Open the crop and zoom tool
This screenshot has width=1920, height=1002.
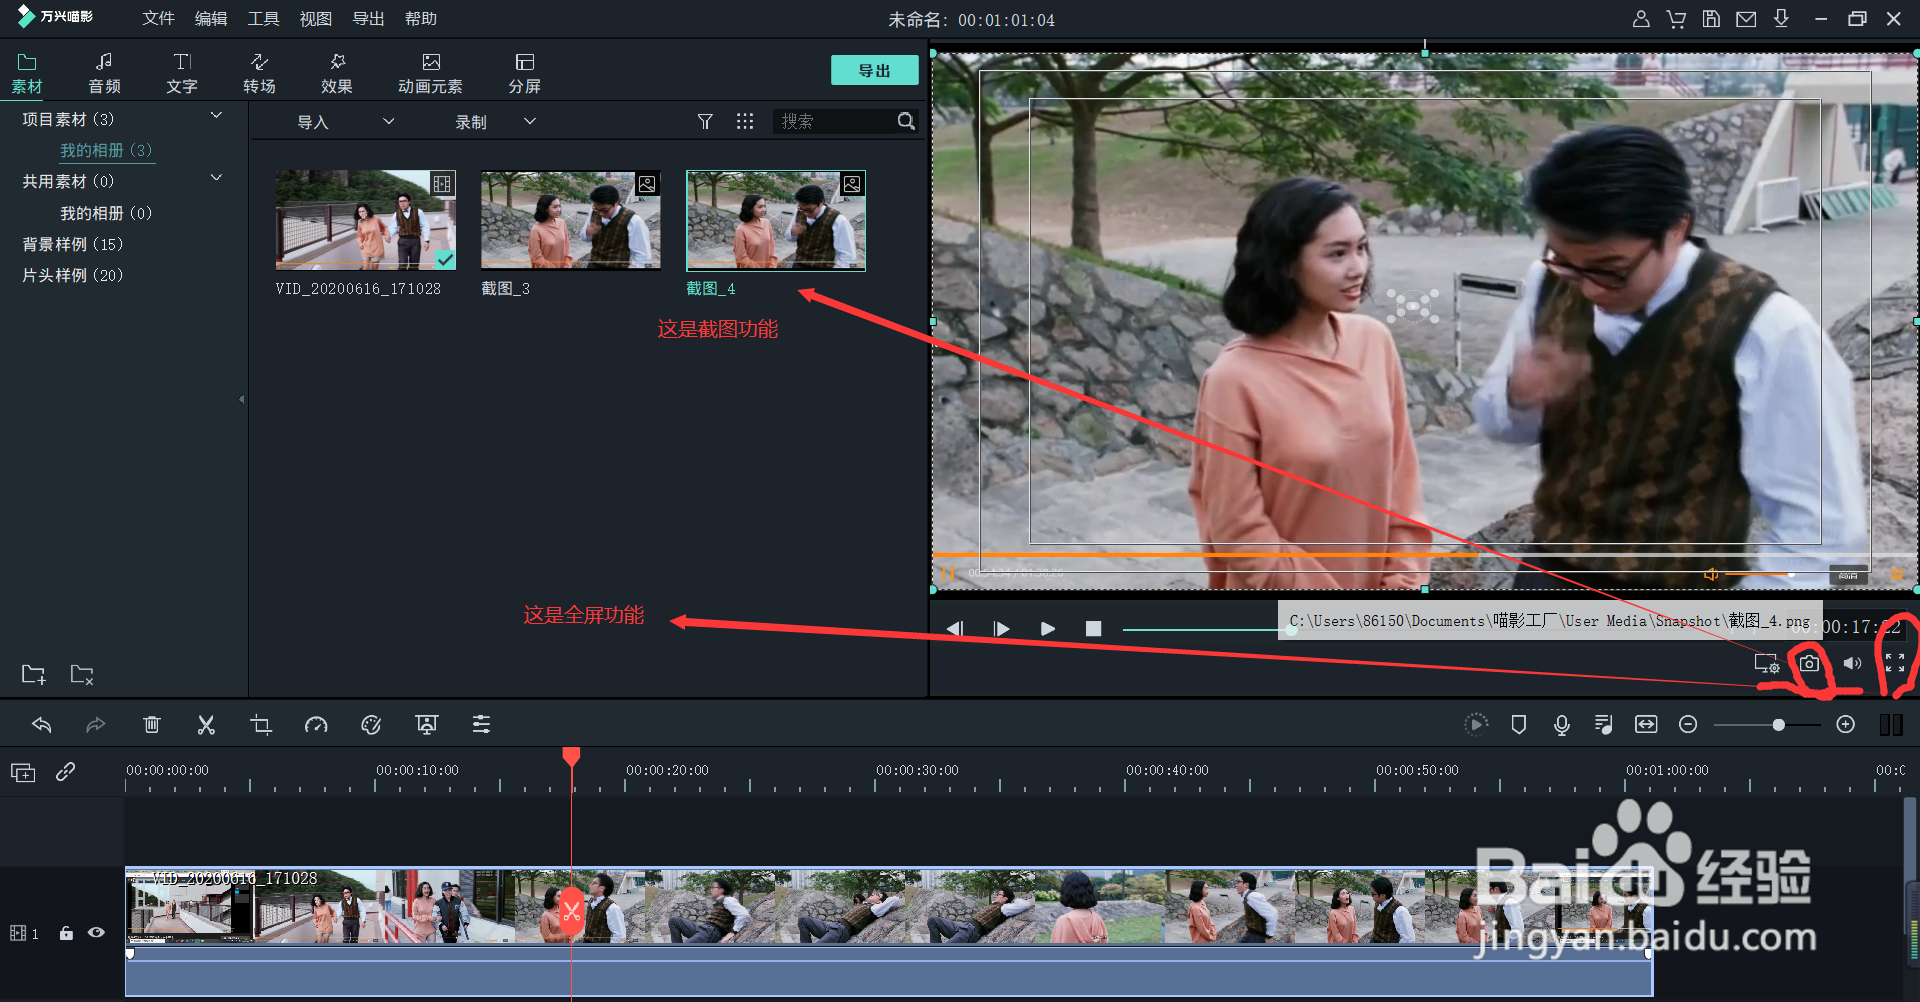pyautogui.click(x=261, y=725)
